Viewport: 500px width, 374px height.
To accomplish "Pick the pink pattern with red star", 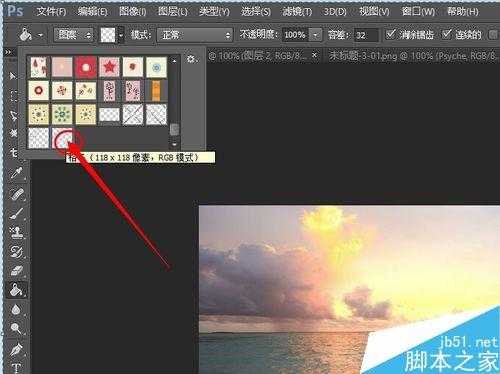I will pyautogui.click(x=109, y=68).
